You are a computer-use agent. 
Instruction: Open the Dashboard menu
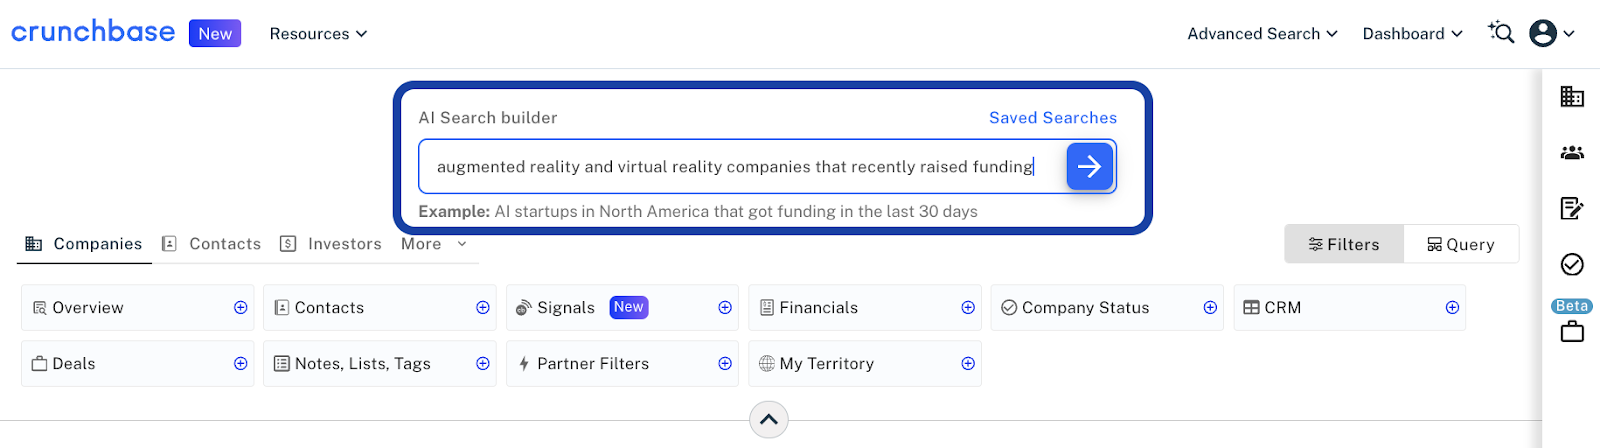coord(1412,34)
